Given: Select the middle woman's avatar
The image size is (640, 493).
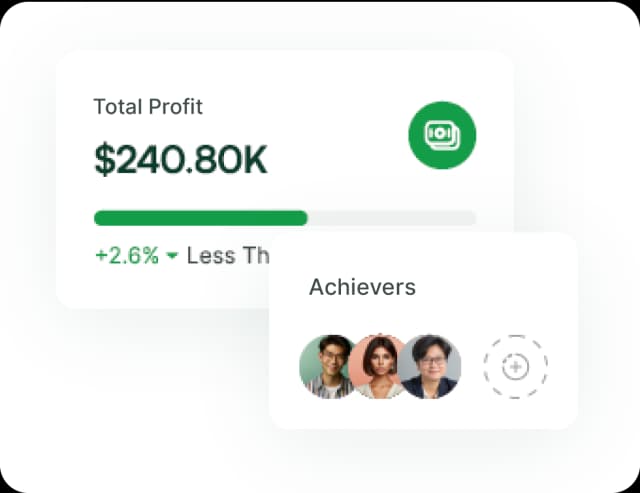Looking at the screenshot, I should tap(380, 366).
